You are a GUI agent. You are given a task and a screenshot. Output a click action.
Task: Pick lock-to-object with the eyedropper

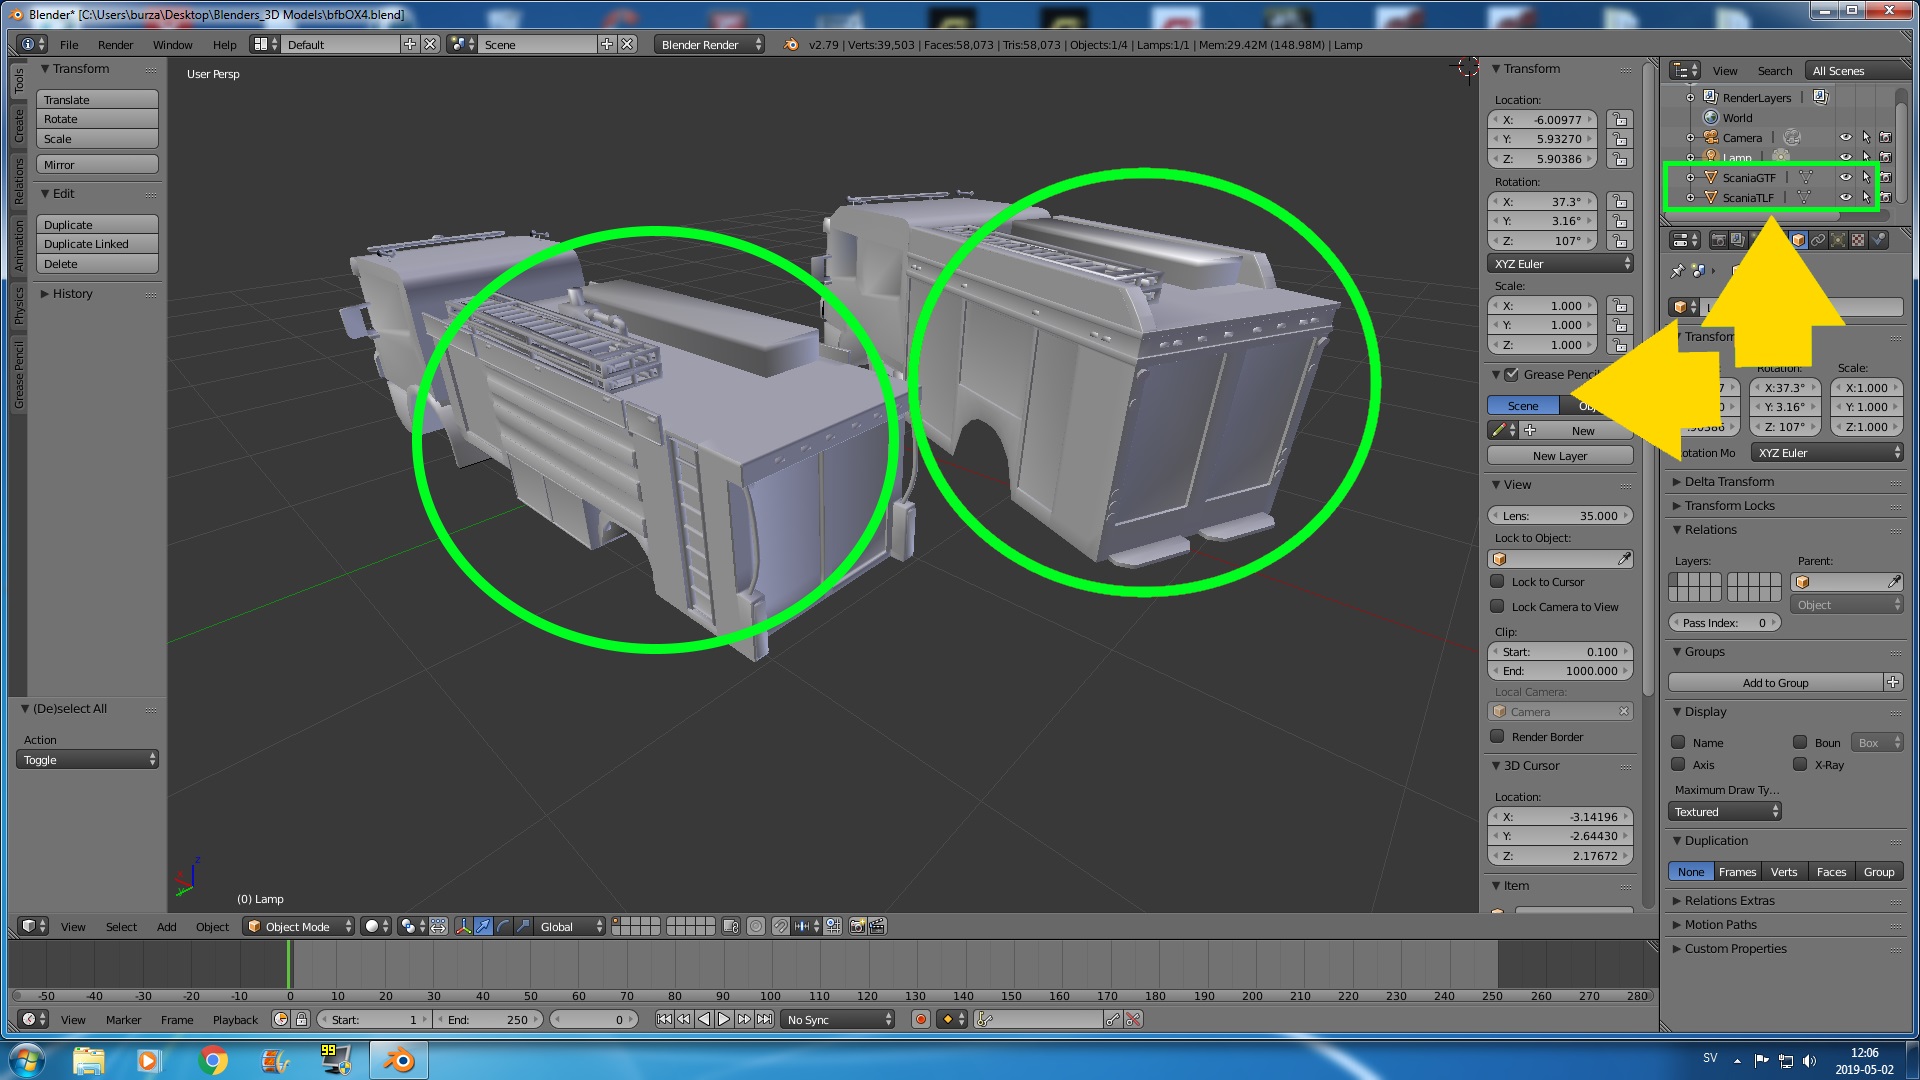[1624, 560]
